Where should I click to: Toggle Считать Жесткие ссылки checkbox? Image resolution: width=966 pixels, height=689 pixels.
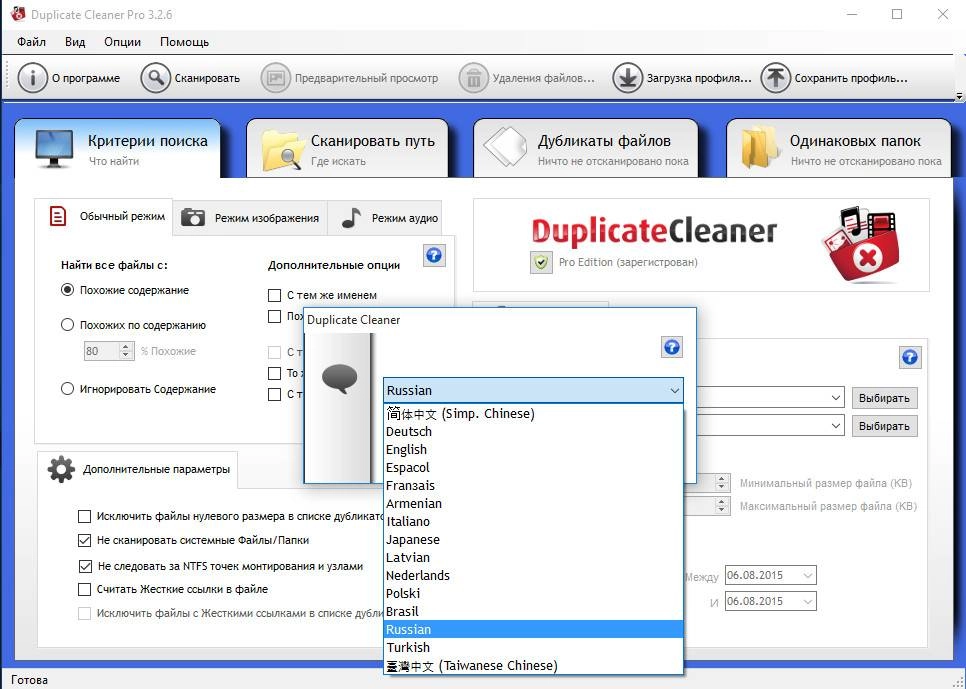(x=84, y=590)
